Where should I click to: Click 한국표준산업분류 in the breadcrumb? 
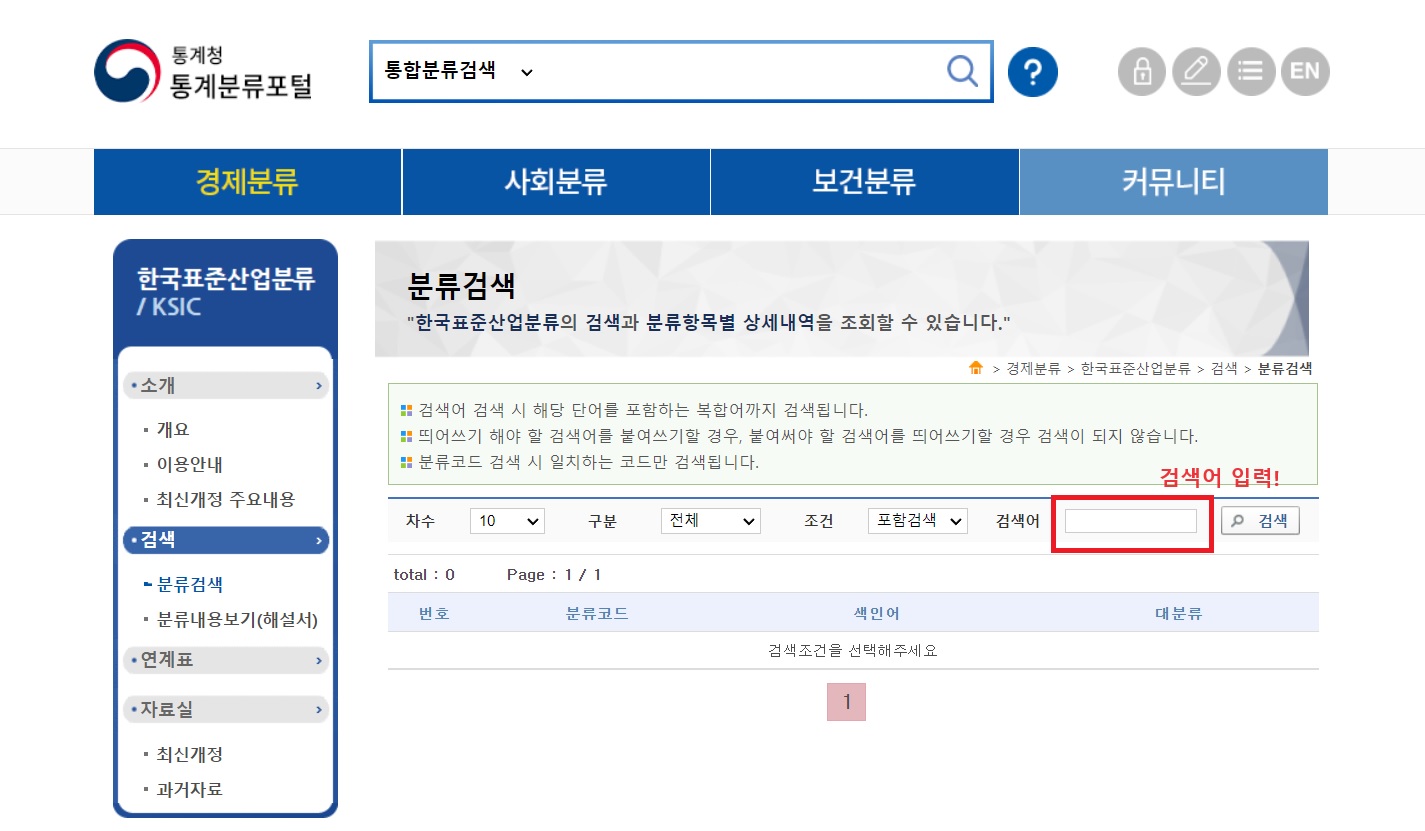(x=1135, y=369)
